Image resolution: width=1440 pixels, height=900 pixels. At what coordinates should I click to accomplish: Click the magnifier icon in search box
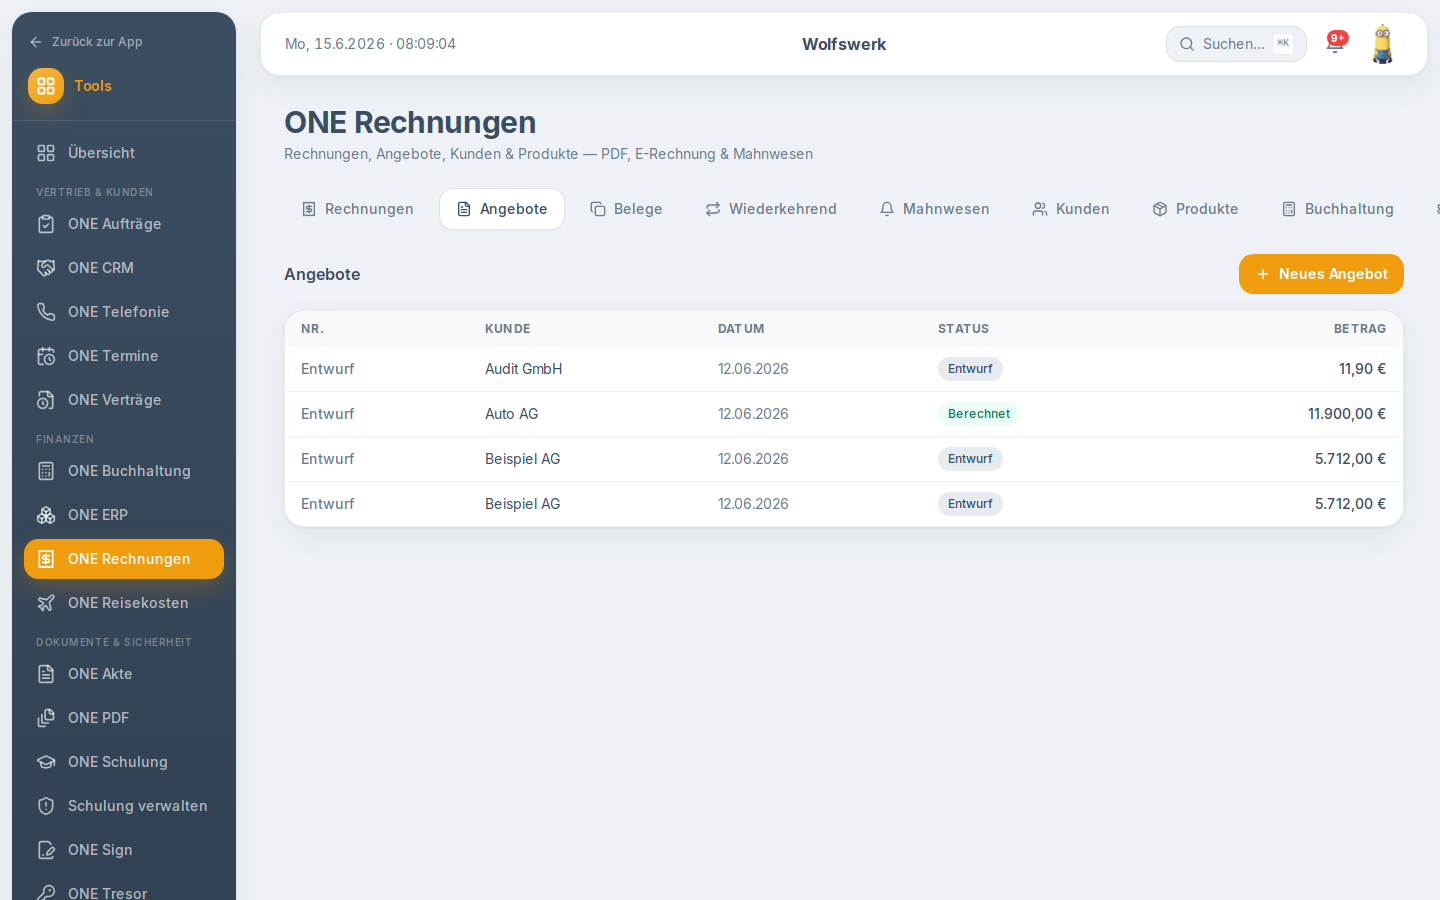pyautogui.click(x=1187, y=44)
